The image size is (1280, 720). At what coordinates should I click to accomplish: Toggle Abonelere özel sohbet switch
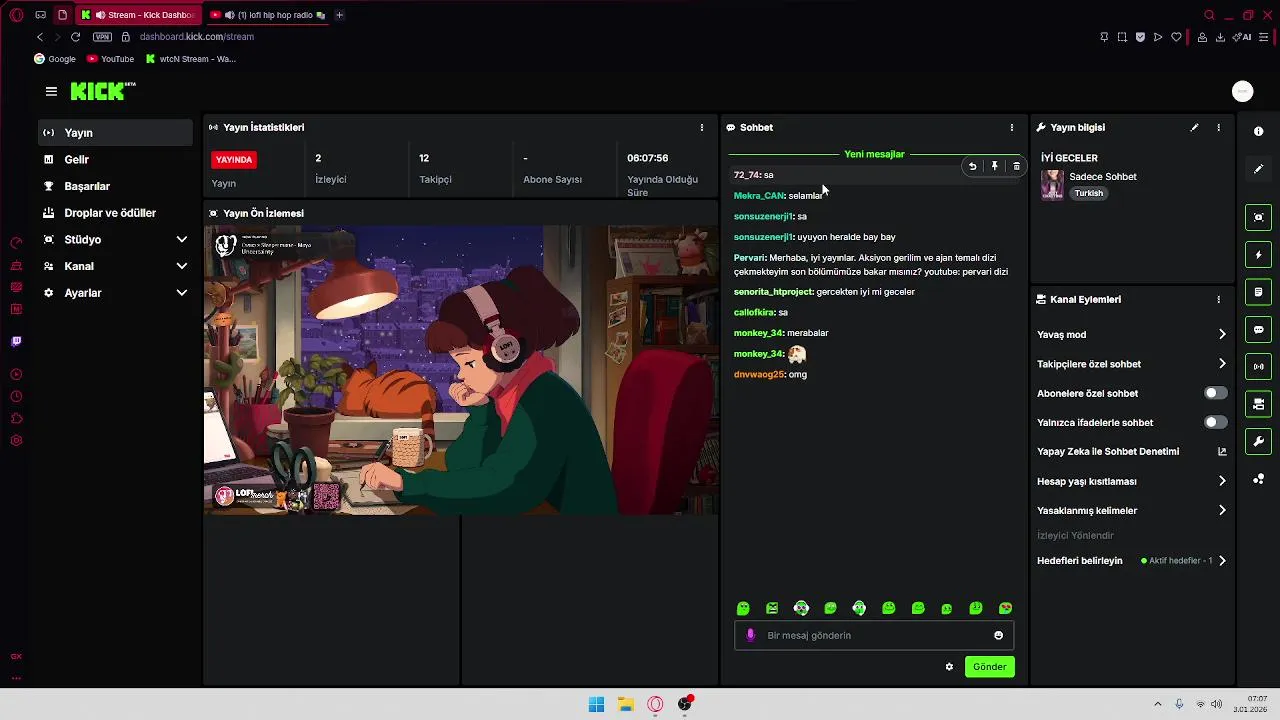click(1215, 393)
